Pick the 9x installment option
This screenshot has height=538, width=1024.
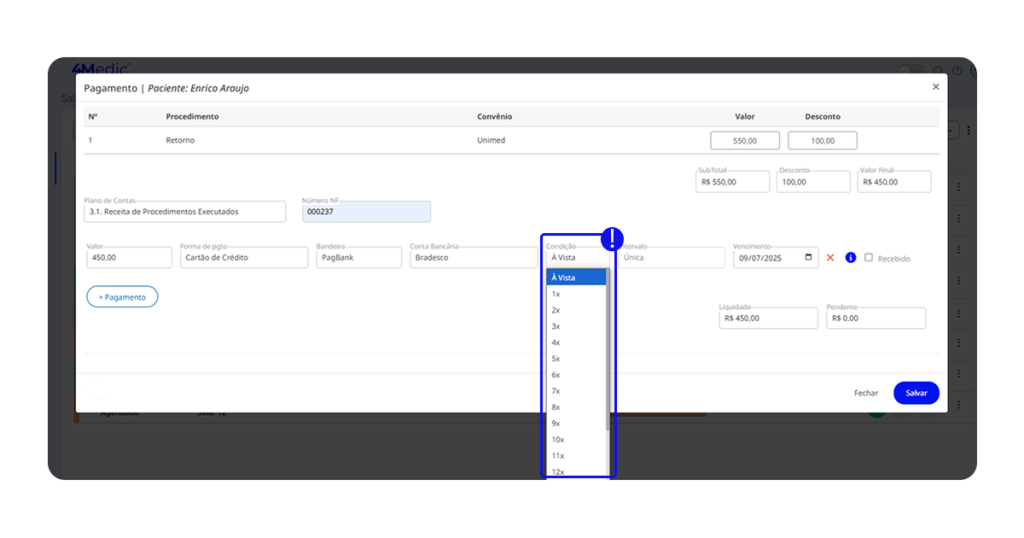coord(577,423)
